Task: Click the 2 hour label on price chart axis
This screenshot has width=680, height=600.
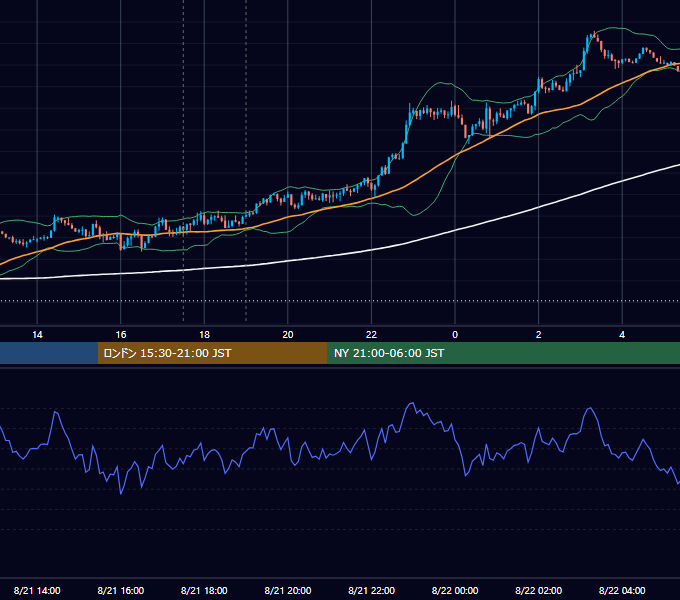Action: coord(539,335)
